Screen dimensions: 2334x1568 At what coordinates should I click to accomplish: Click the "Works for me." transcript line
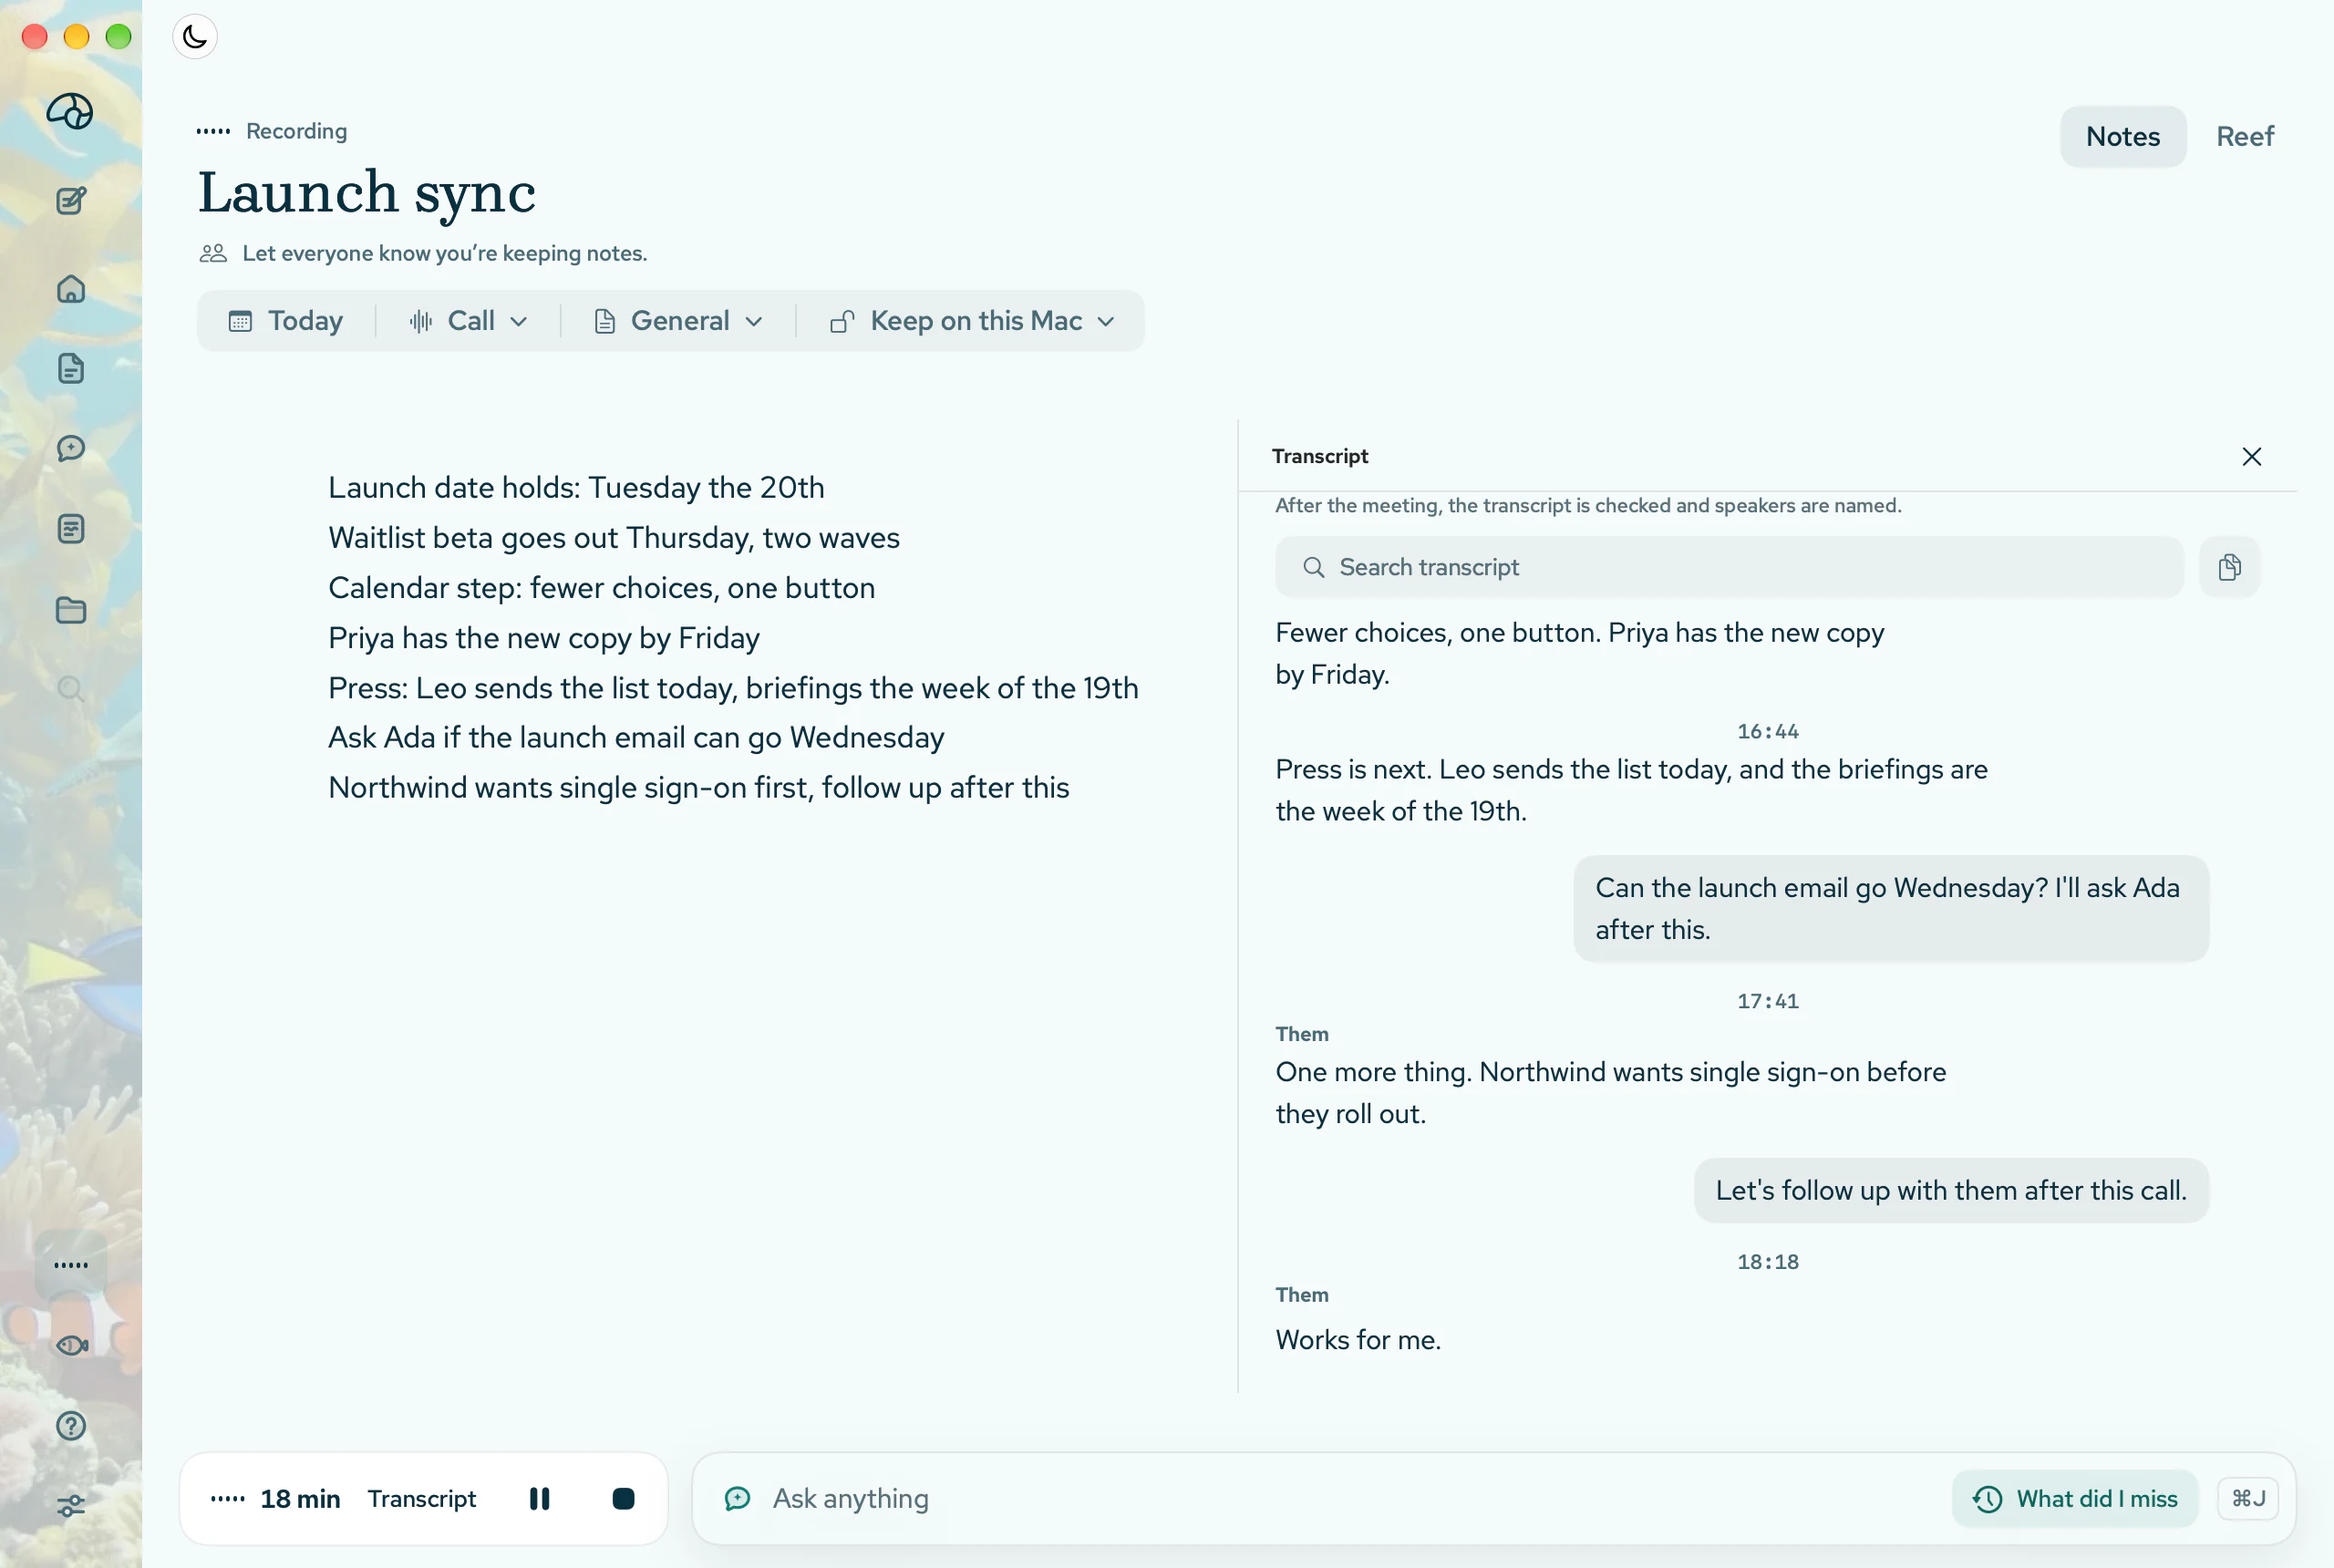point(1358,1340)
